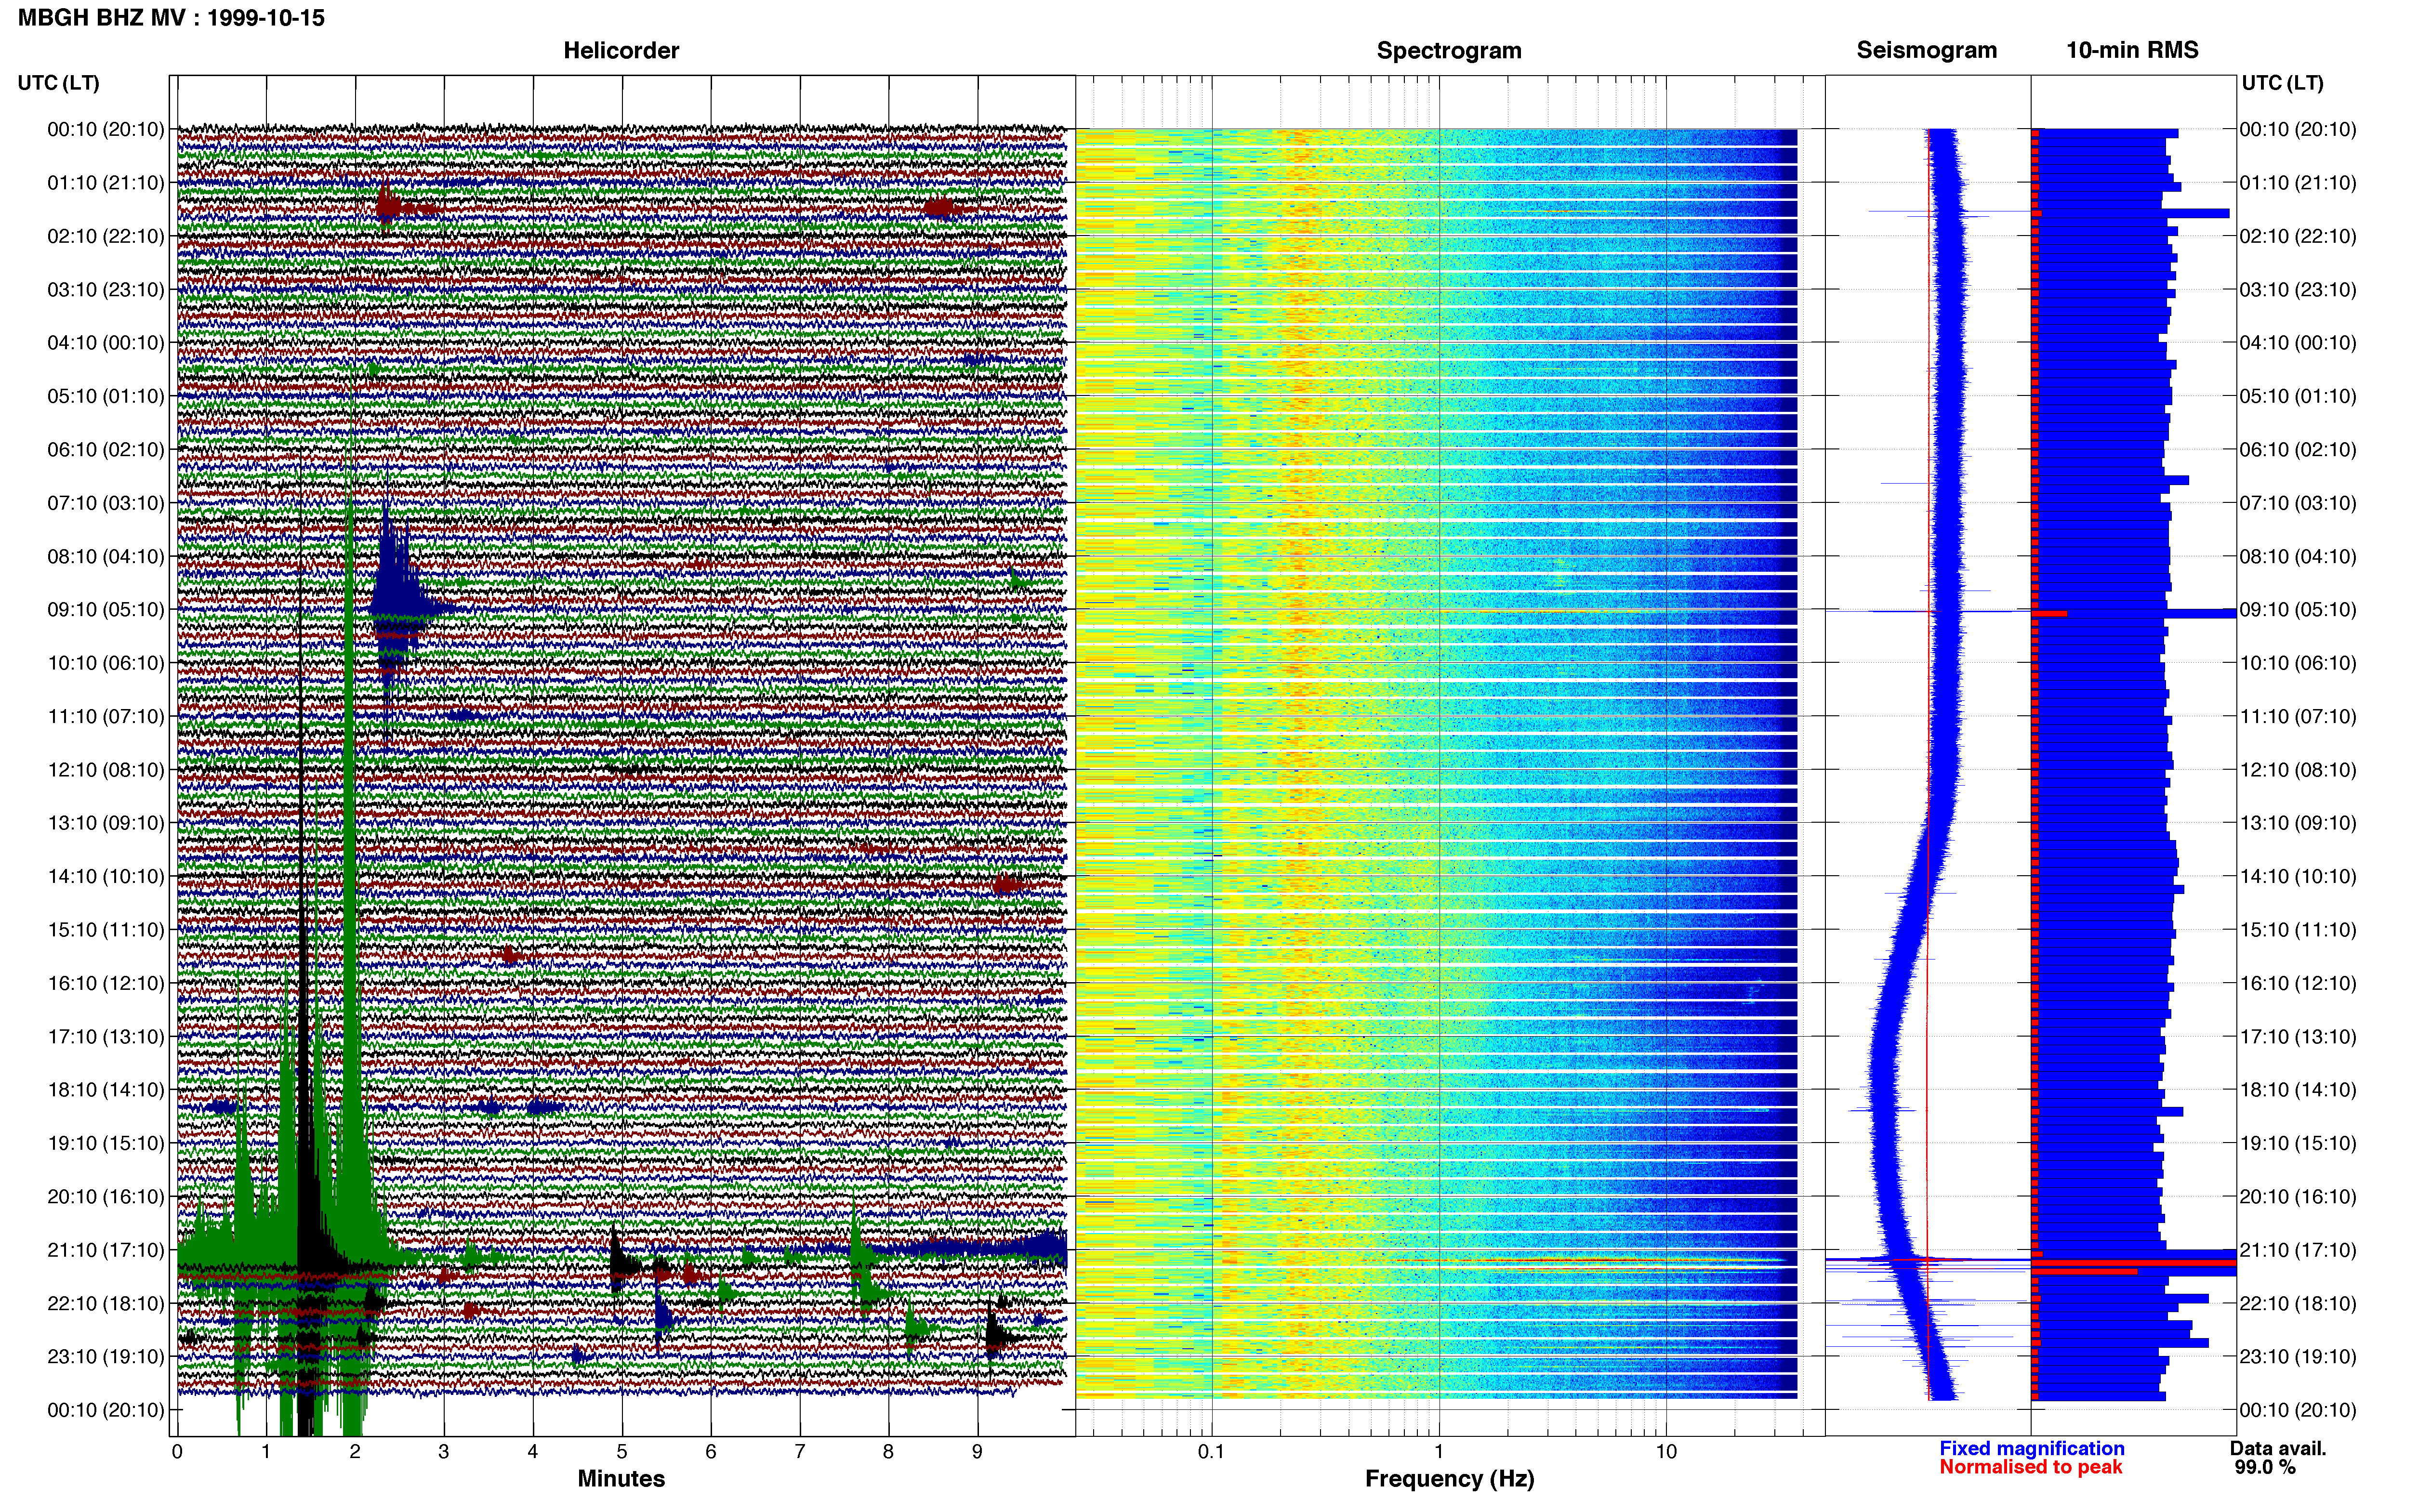2418x1512 pixels.
Task: Click the 'Minutes' x-axis label
Action: [x=621, y=1478]
